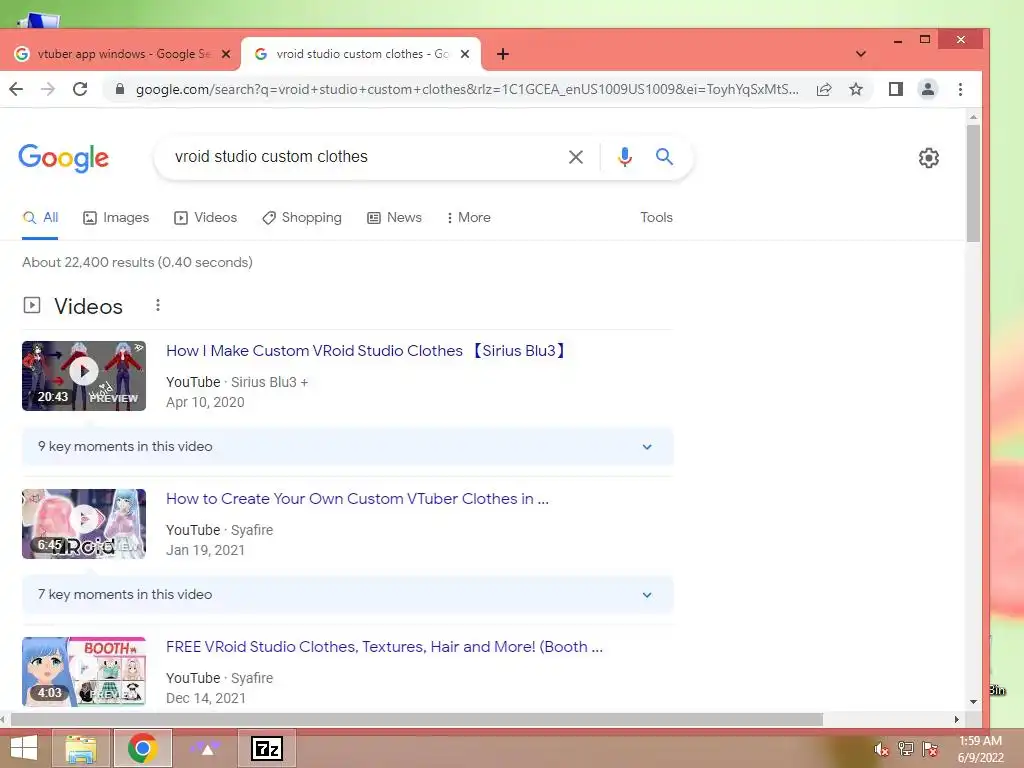Switch to Images results
Image resolution: width=1024 pixels, height=768 pixels.
click(x=116, y=217)
